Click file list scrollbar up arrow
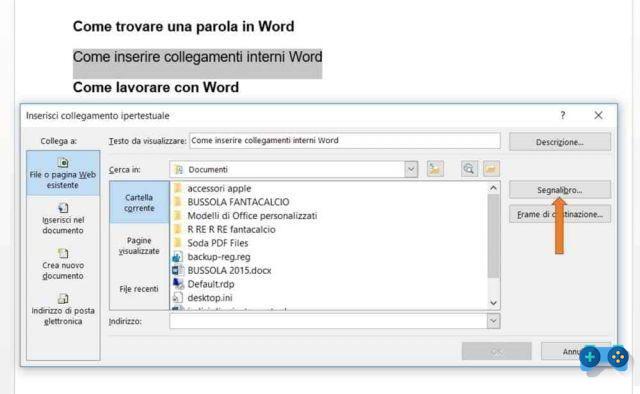 493,188
